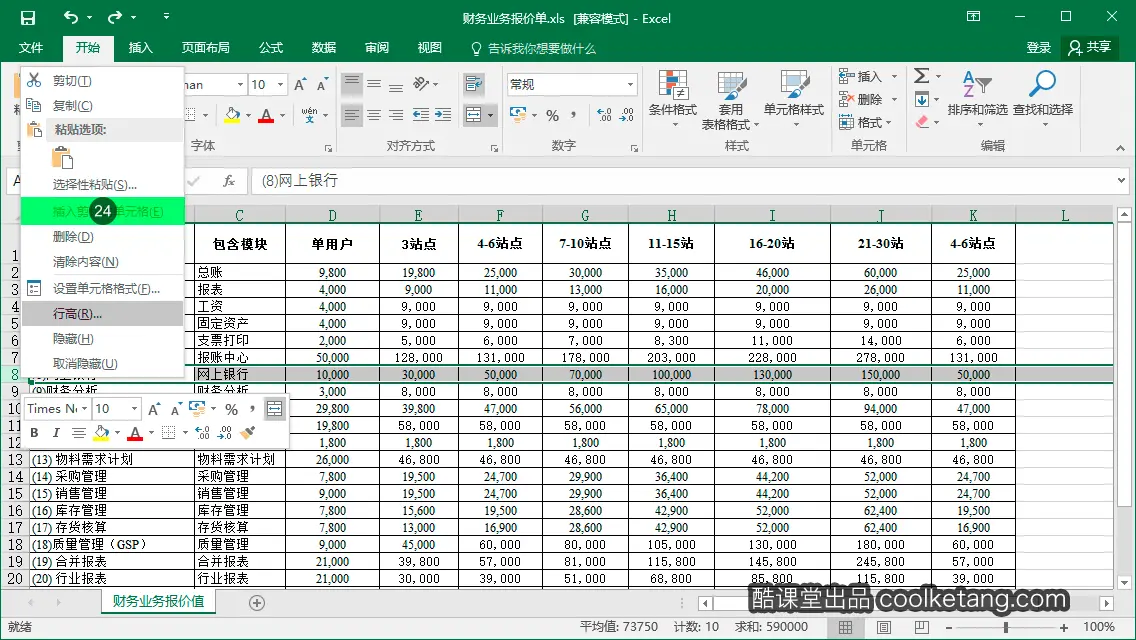Add a new sheet with plus button
Screen dimensions: 1136x640
[256, 603]
